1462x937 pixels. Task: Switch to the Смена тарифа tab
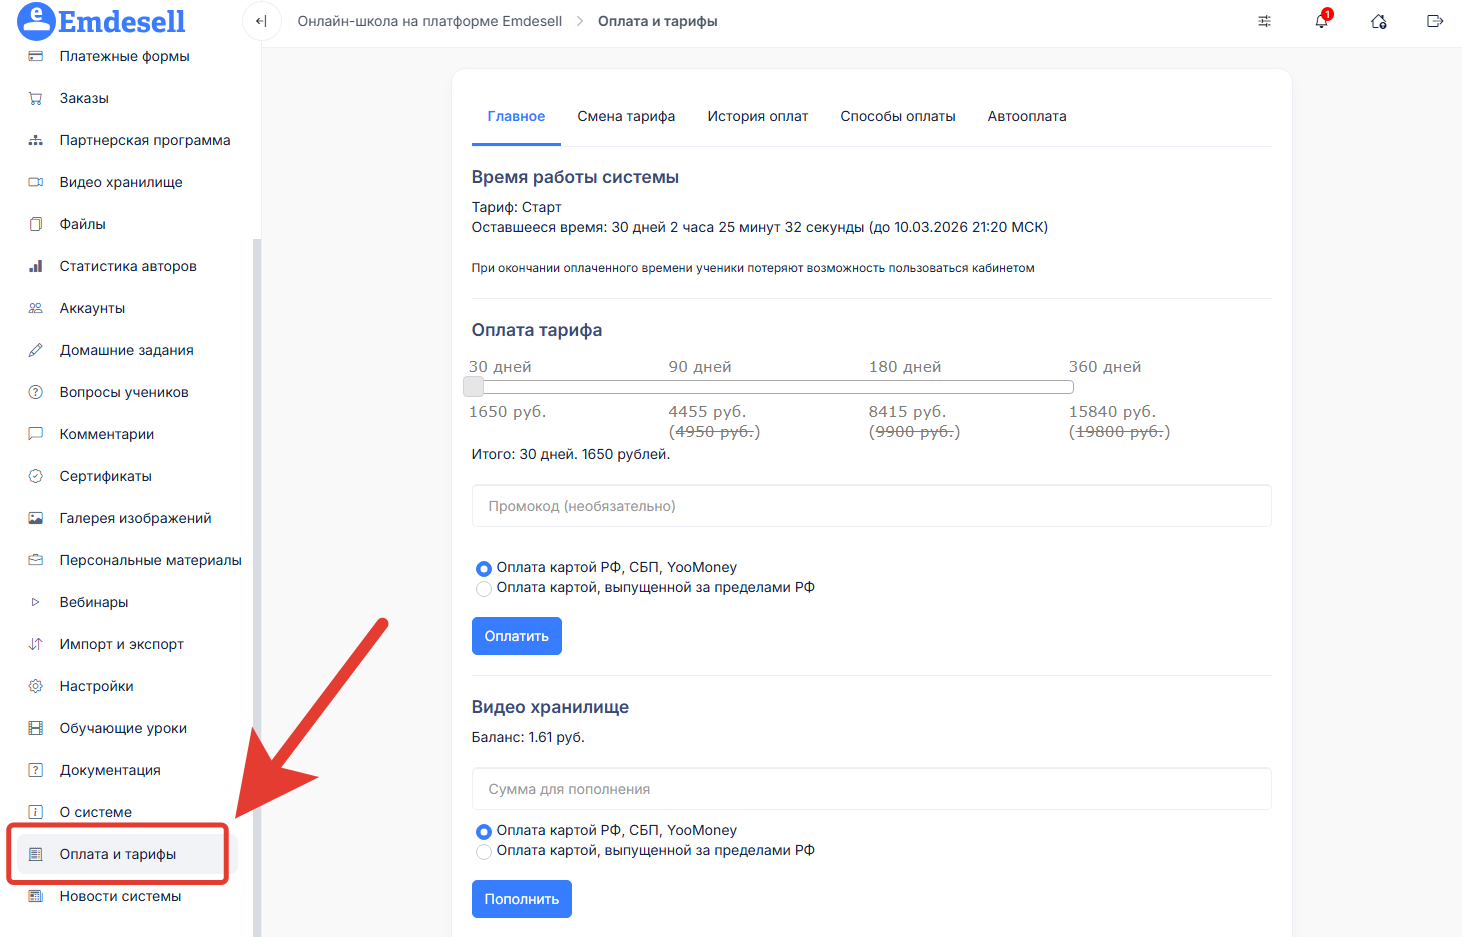pos(626,116)
